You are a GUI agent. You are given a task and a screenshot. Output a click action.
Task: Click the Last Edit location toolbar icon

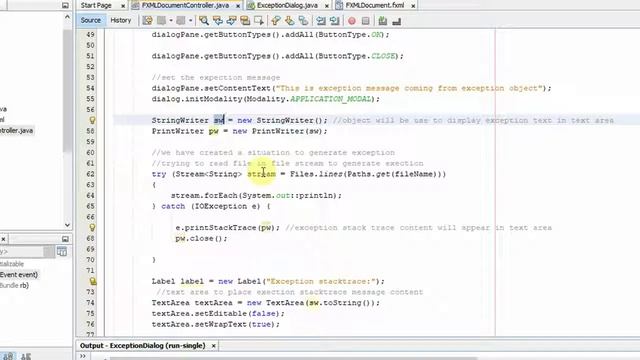(x=147, y=20)
